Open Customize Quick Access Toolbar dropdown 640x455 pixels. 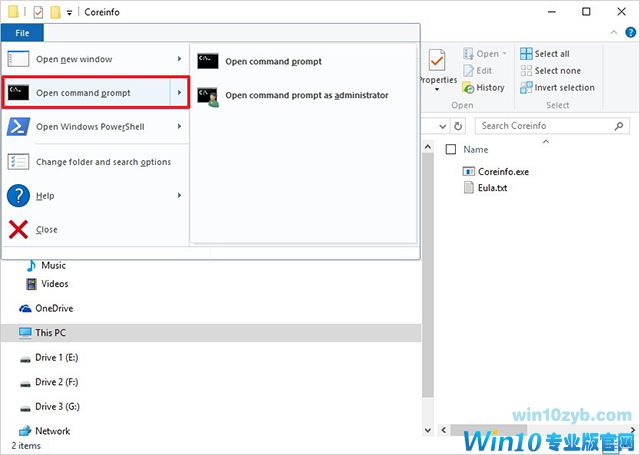coord(69,13)
